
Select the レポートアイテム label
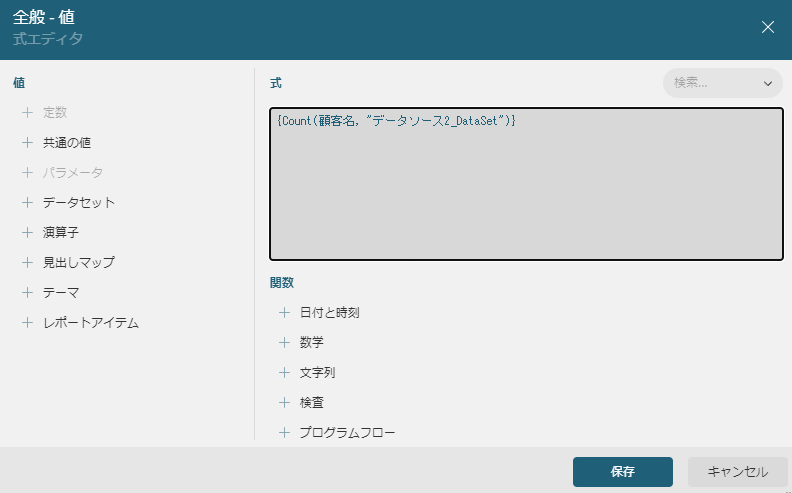pyautogui.click(x=90, y=323)
